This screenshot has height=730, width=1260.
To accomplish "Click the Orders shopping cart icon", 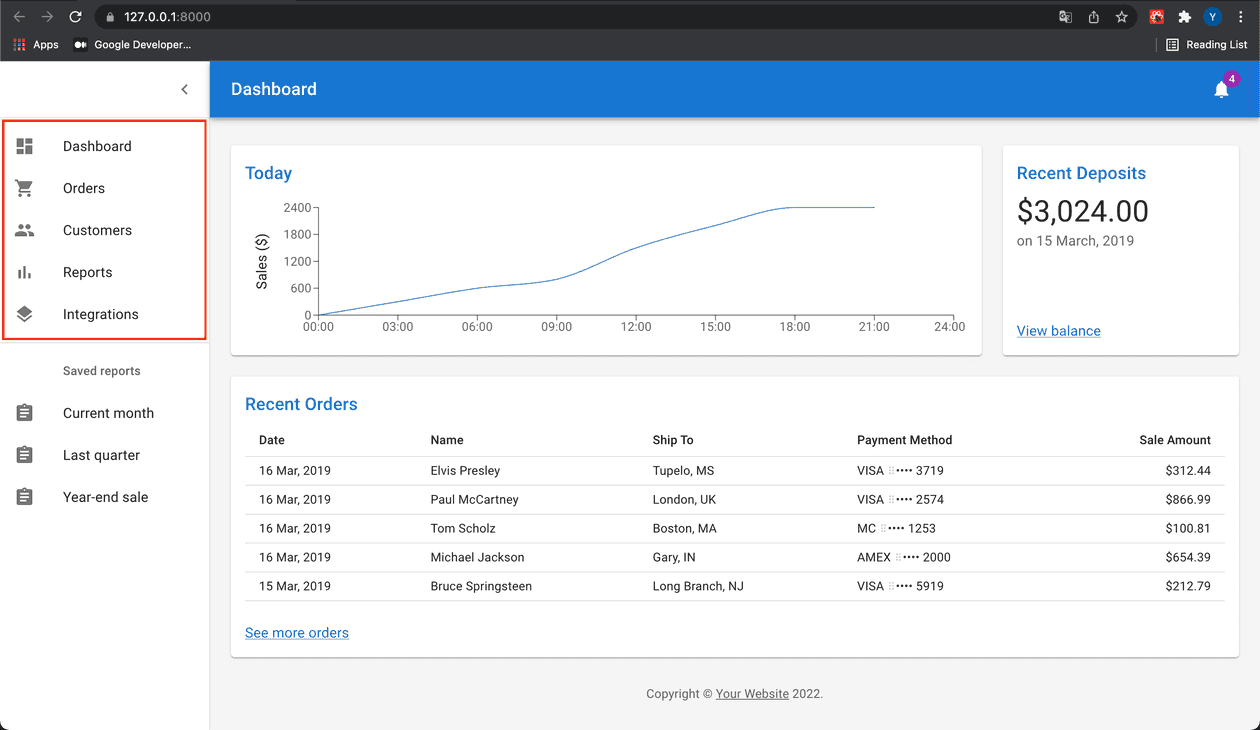I will click(x=24, y=188).
